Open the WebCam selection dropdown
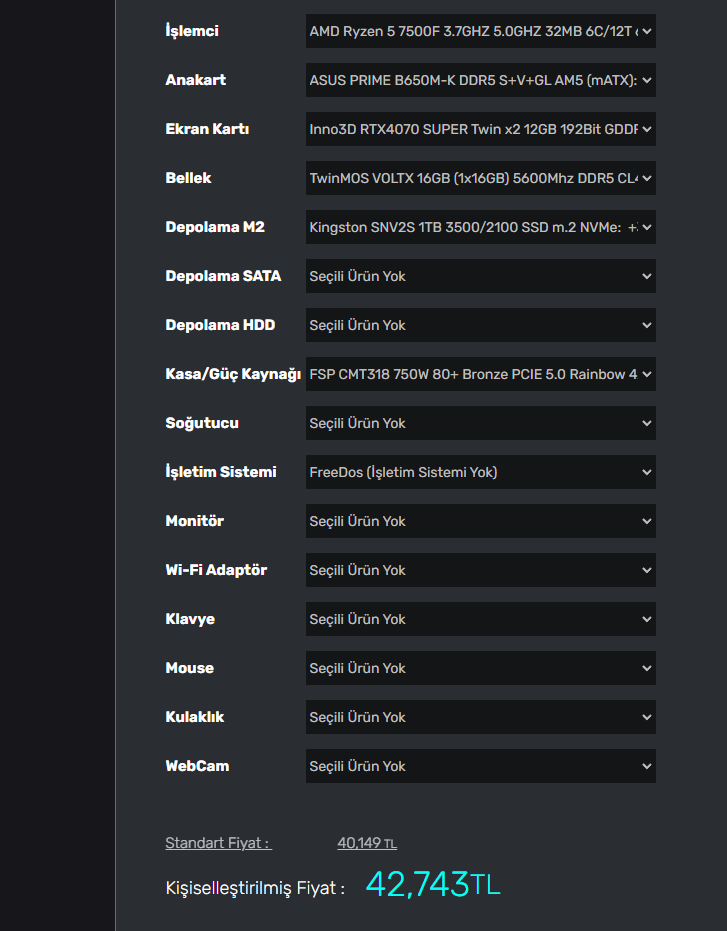This screenshot has width=727, height=931. (480, 766)
